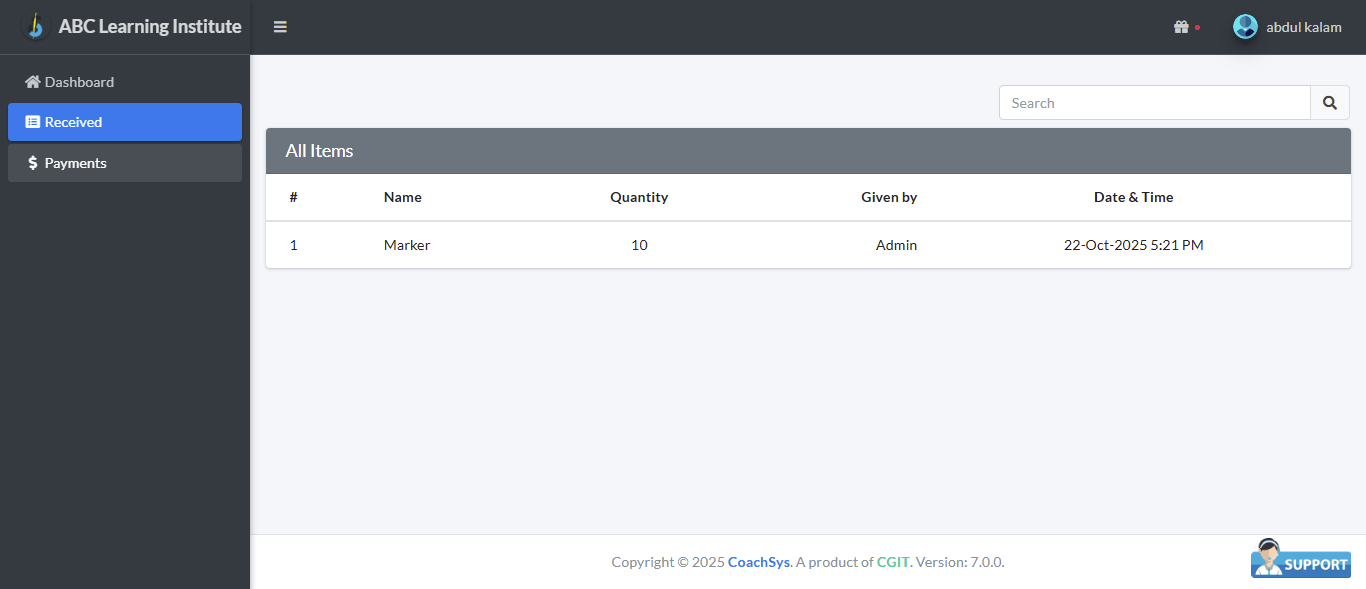Click the Date & Time column header

point(1133,197)
